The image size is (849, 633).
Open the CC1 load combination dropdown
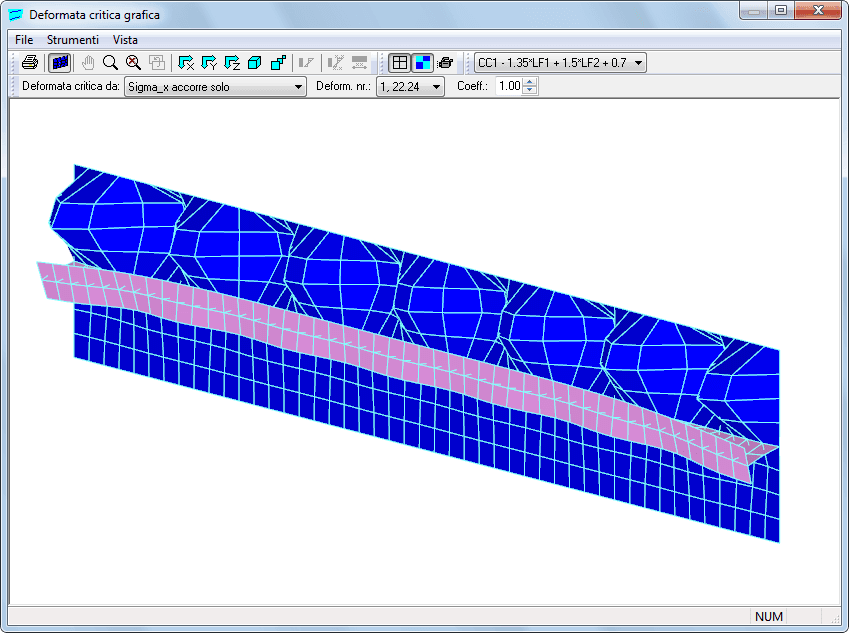[560, 63]
